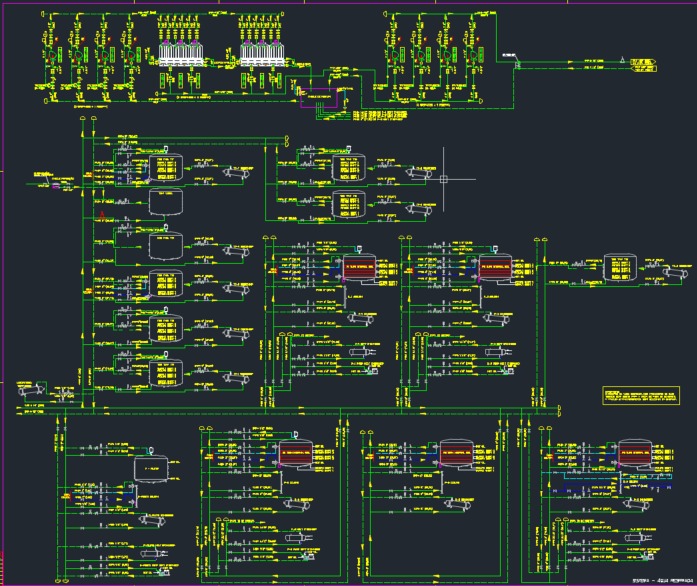Select the yellow bordered notes box
The height and width of the screenshot is (586, 697).
click(641, 395)
